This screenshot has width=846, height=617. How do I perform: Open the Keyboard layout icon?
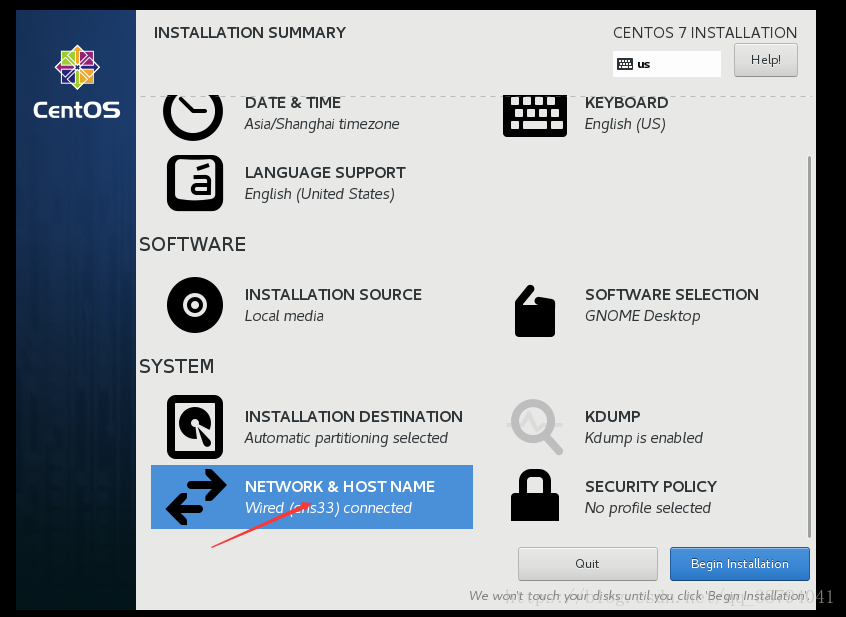tap(535, 116)
